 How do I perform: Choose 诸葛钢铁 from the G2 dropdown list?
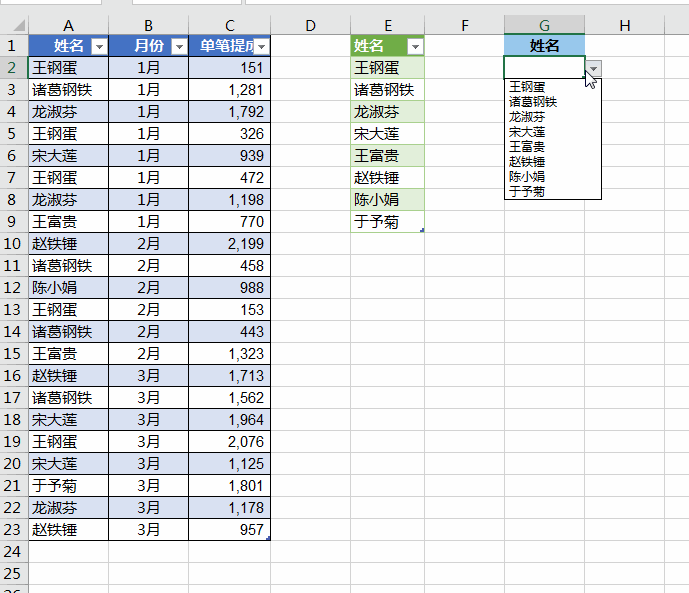[552, 102]
